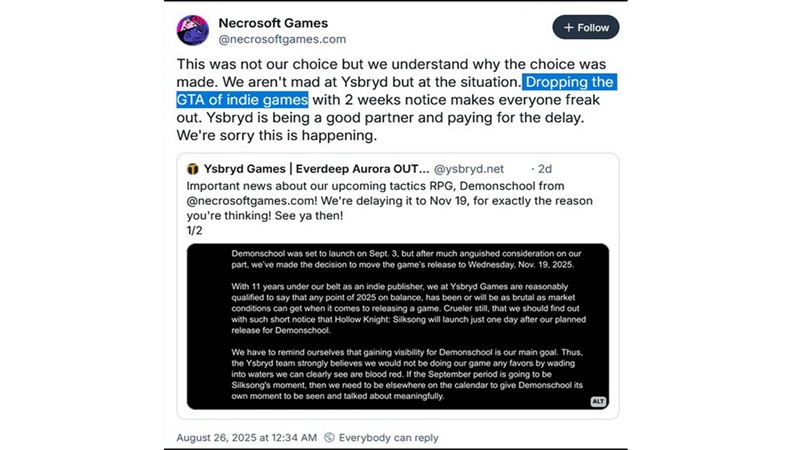
Task: Click the 1/2 thread marker in quote
Action: point(194,229)
